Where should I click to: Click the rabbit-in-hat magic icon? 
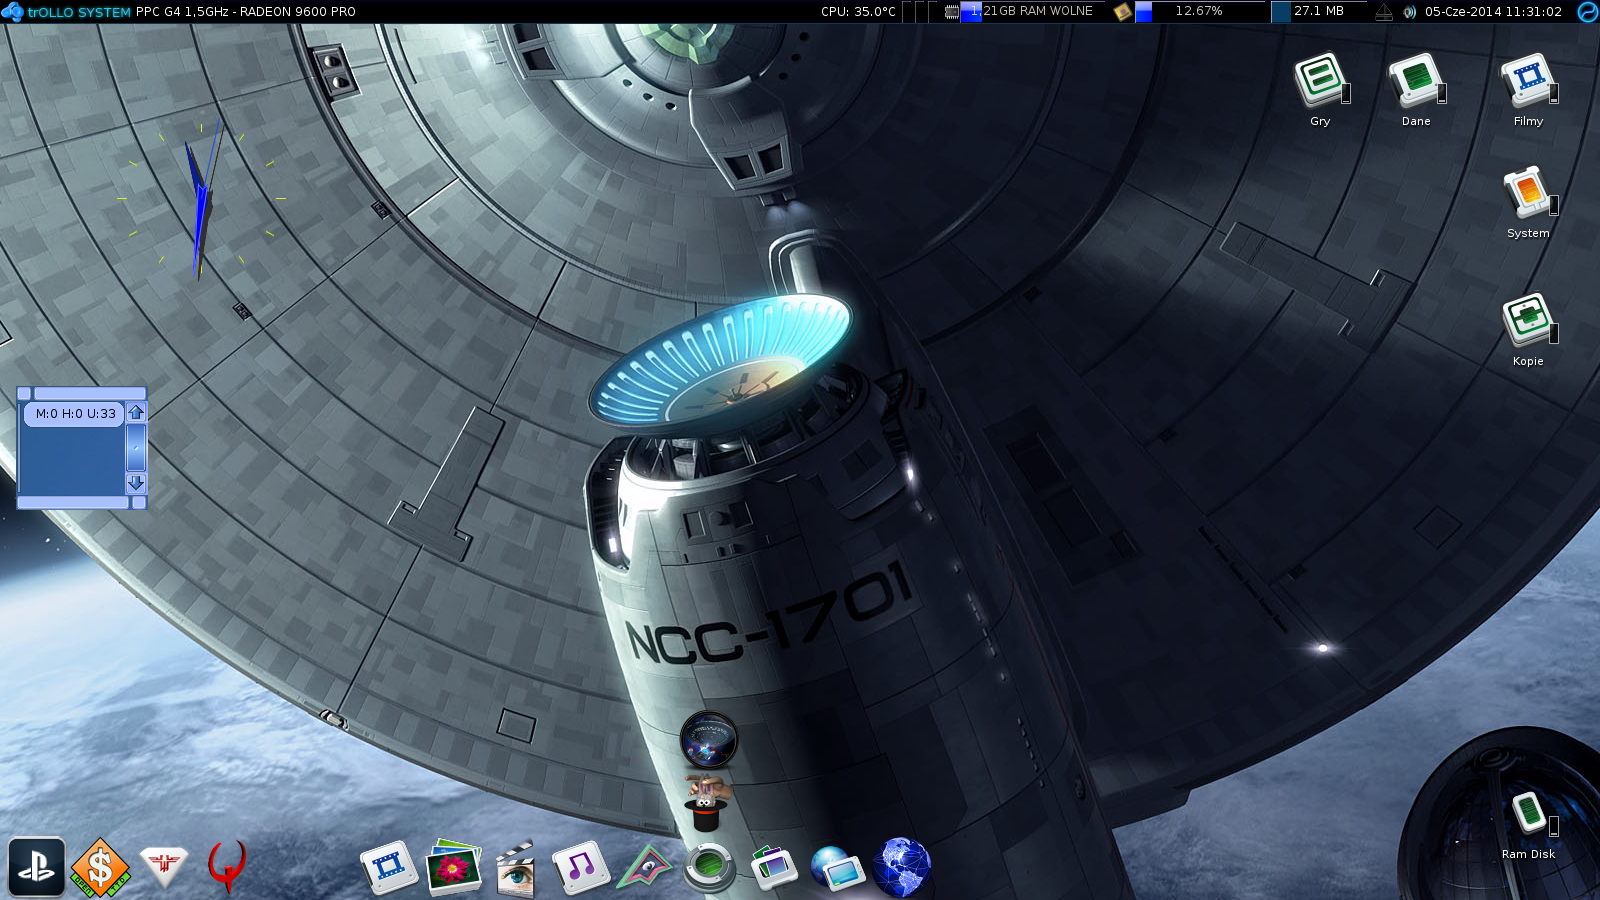pos(708,804)
